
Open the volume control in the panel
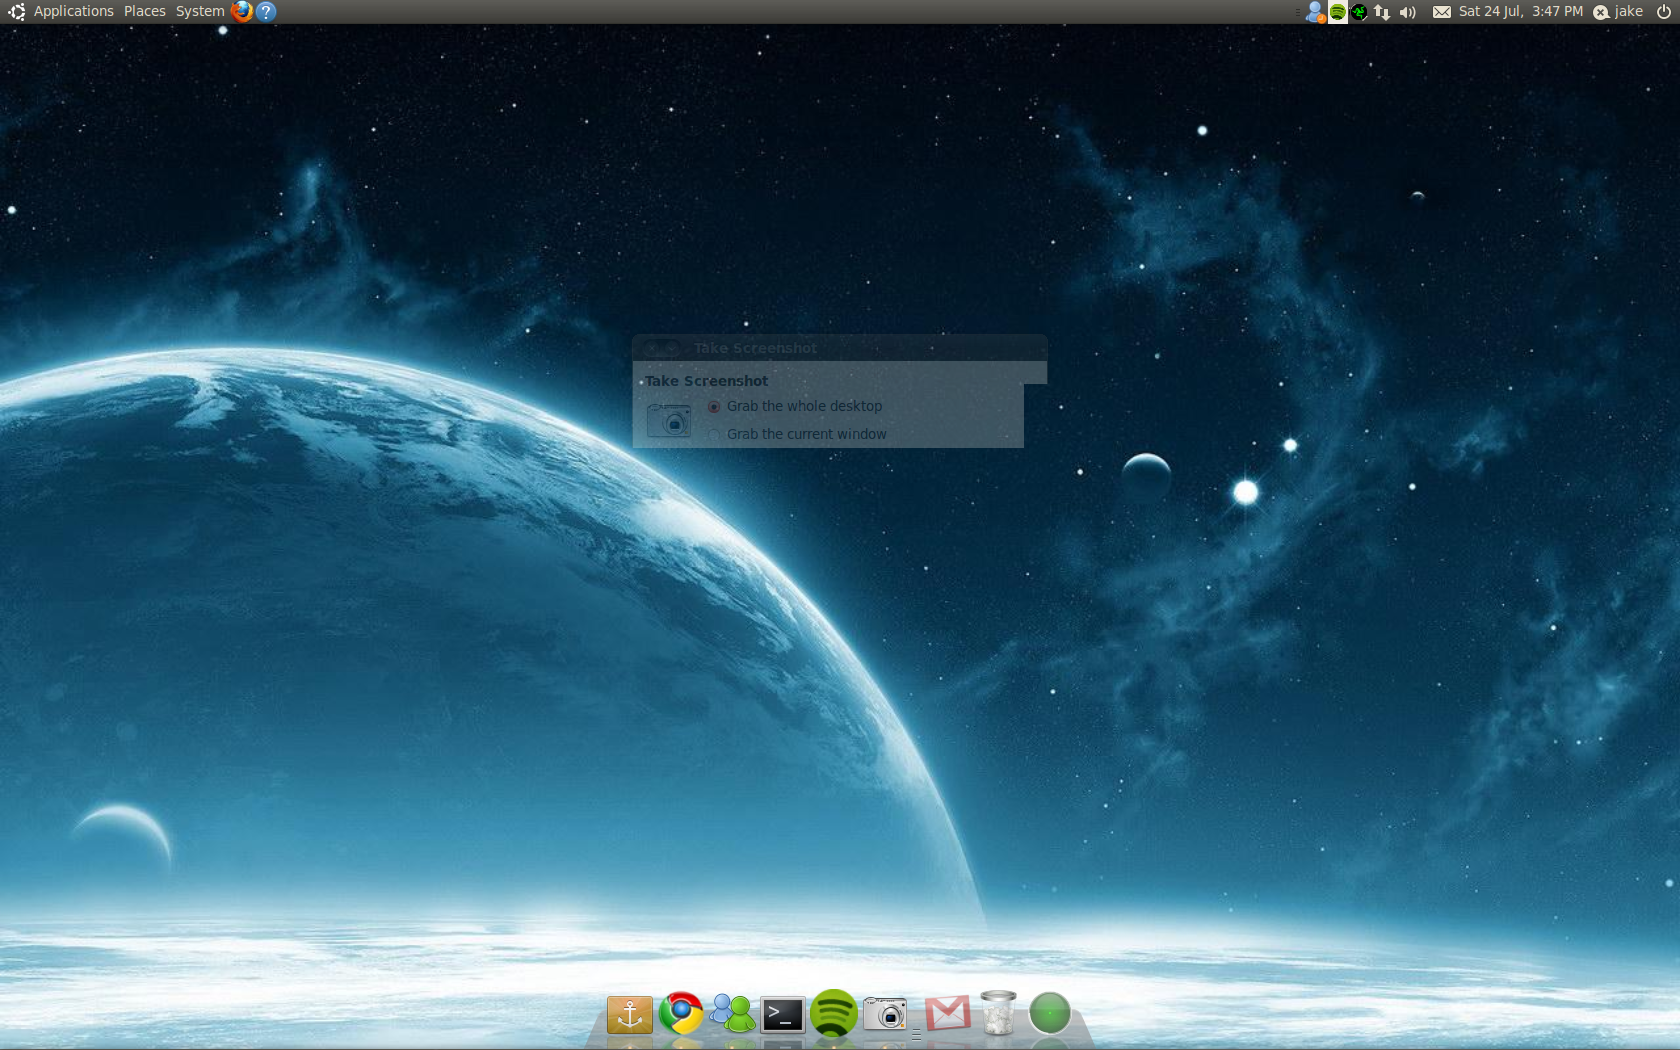point(1408,12)
